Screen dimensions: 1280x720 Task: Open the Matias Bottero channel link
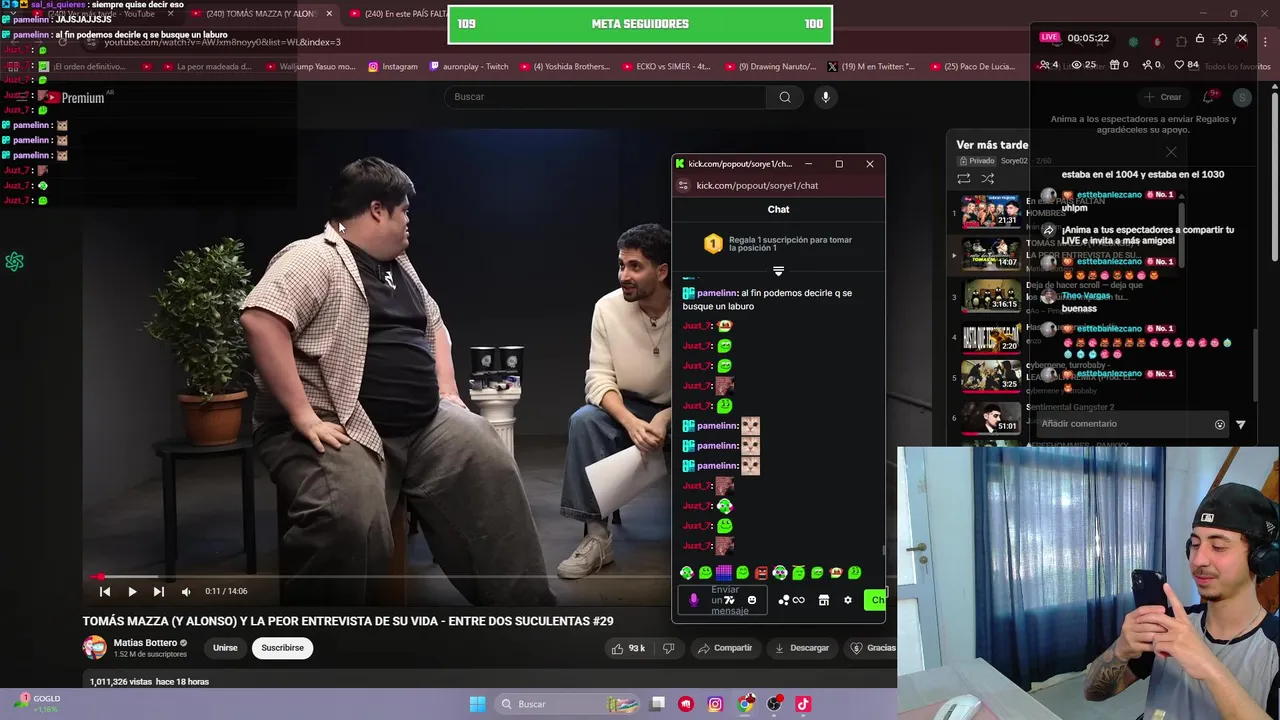click(145, 643)
